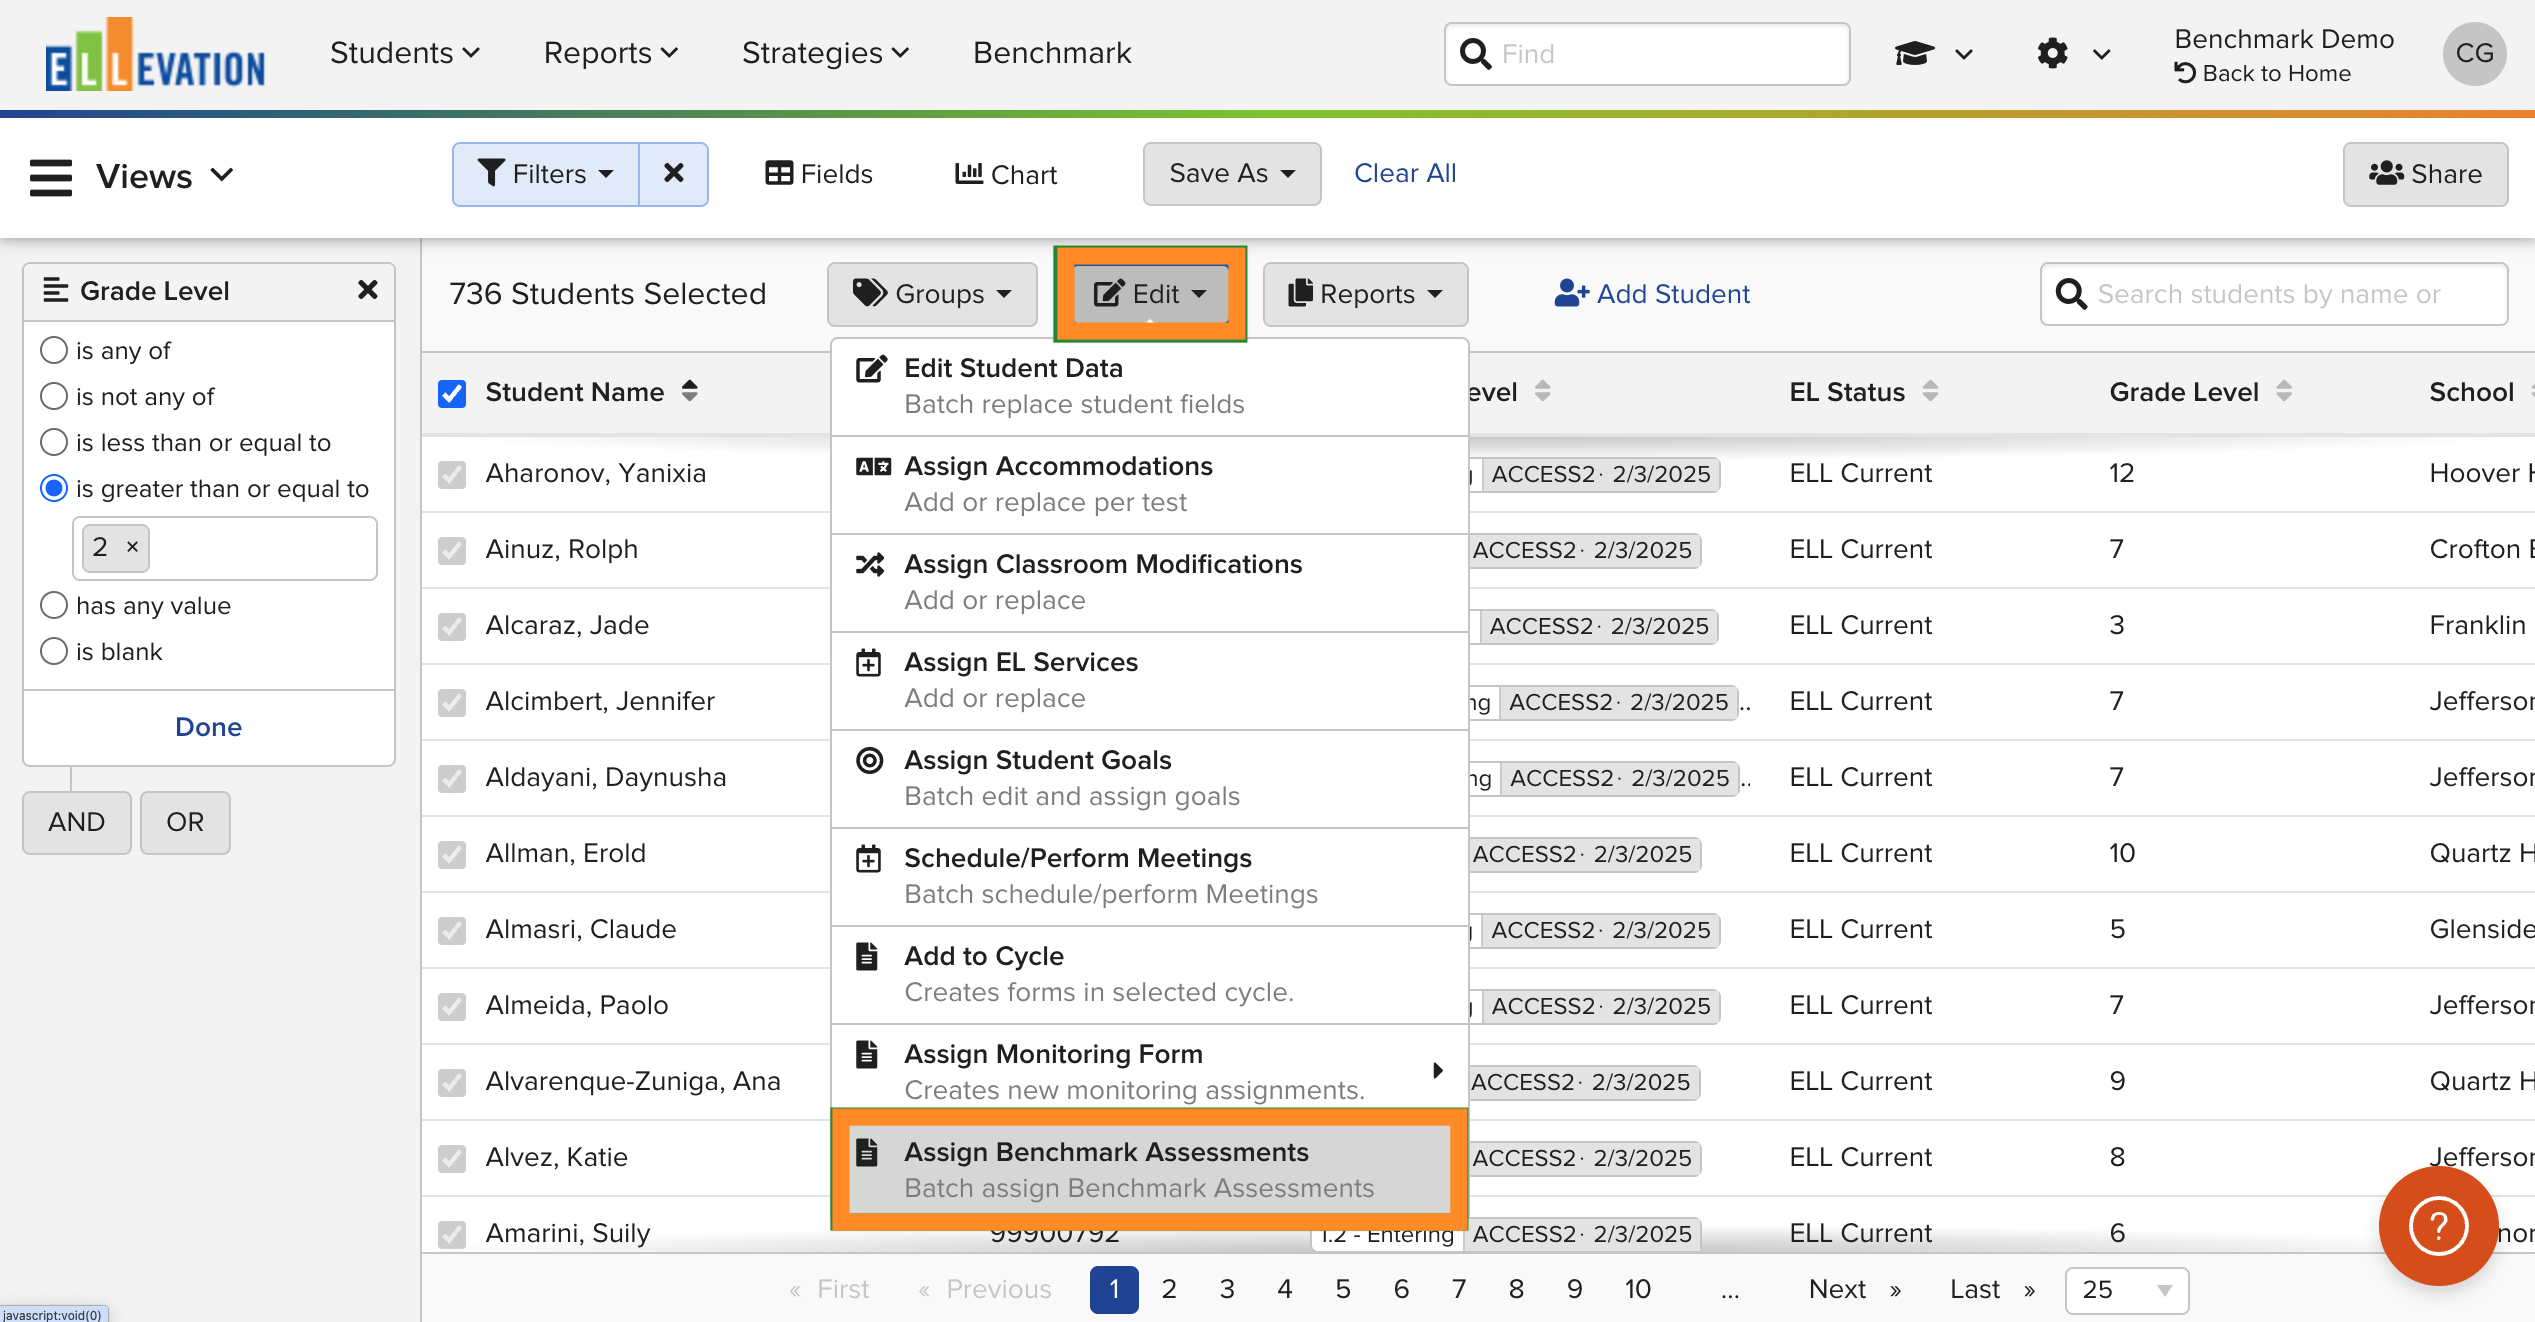Image resolution: width=2535 pixels, height=1322 pixels.
Task: Click the Find search magnifier icon
Action: (1475, 54)
